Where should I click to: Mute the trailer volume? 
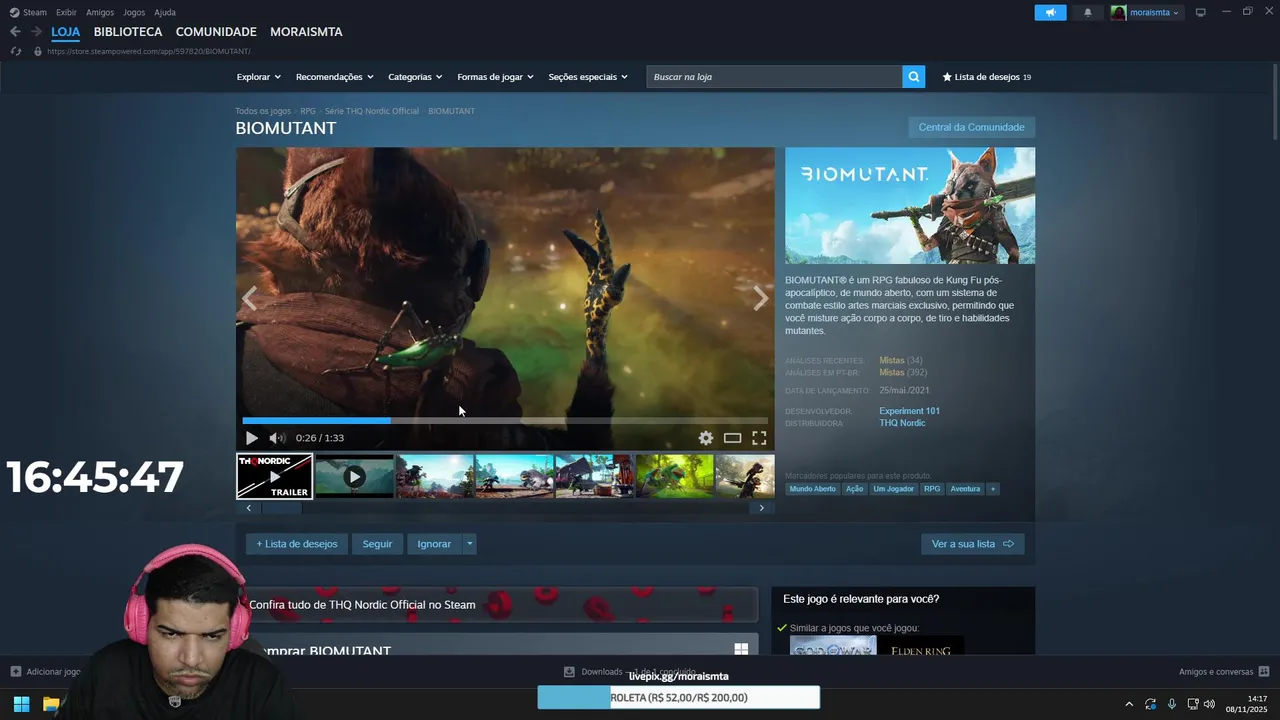tap(277, 438)
